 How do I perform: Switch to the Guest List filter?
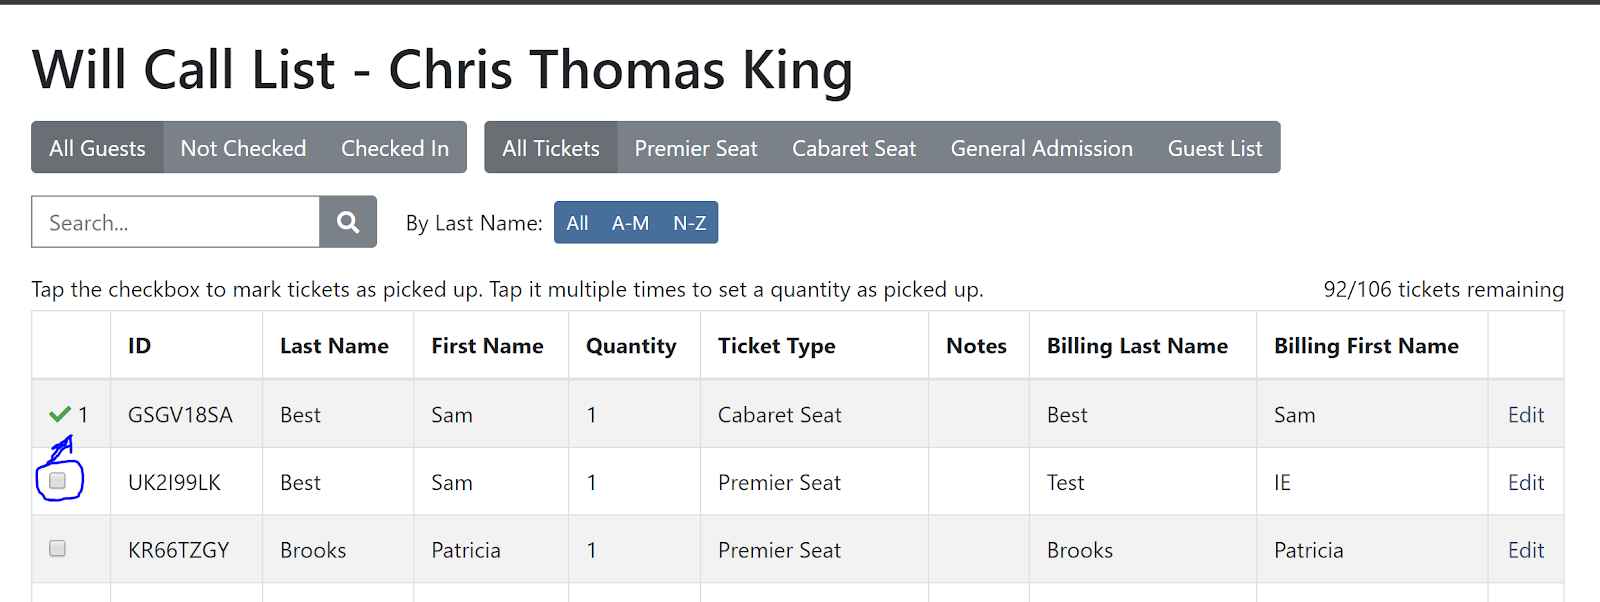[x=1215, y=148]
